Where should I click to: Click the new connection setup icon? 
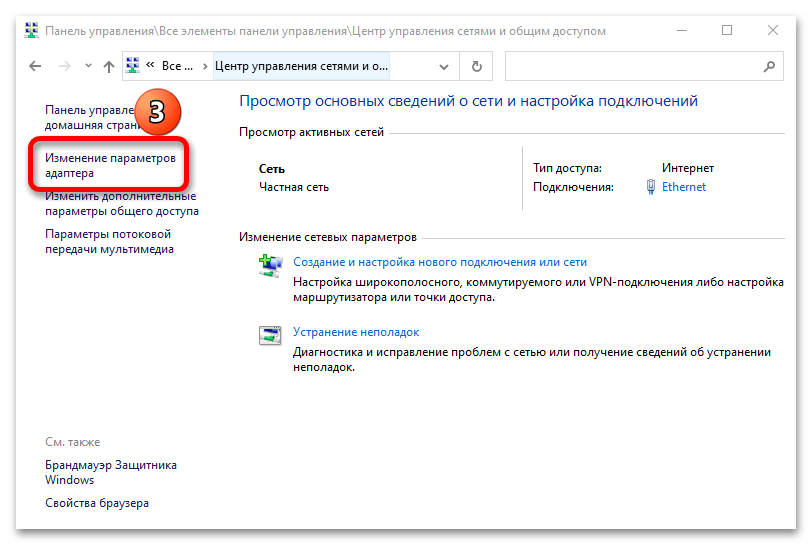coord(270,266)
